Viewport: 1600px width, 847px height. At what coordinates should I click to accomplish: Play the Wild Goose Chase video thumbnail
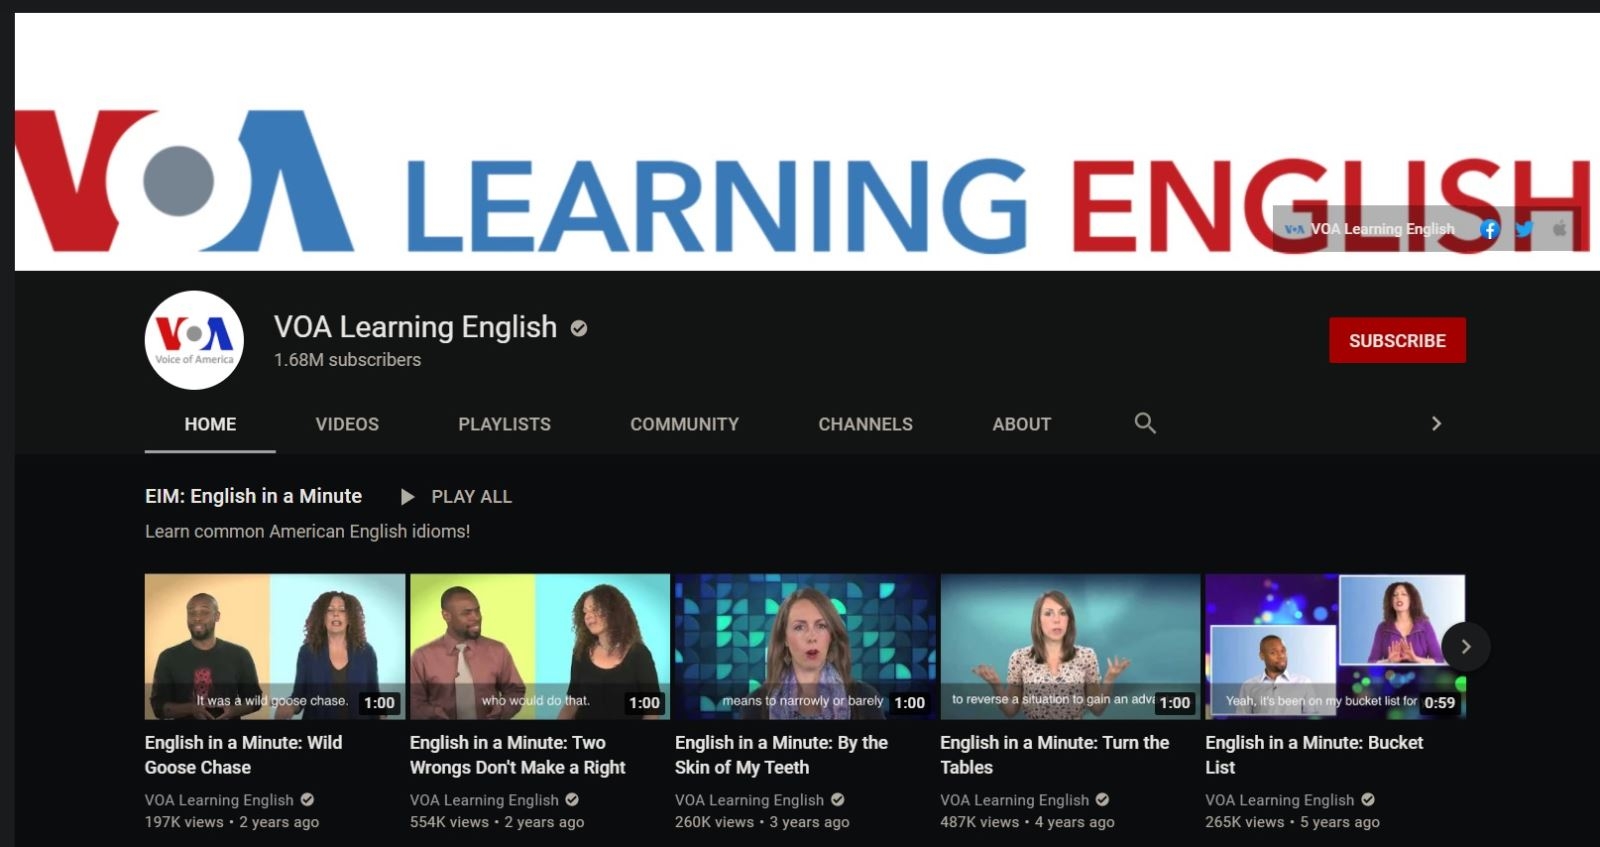pyautogui.click(x=275, y=646)
